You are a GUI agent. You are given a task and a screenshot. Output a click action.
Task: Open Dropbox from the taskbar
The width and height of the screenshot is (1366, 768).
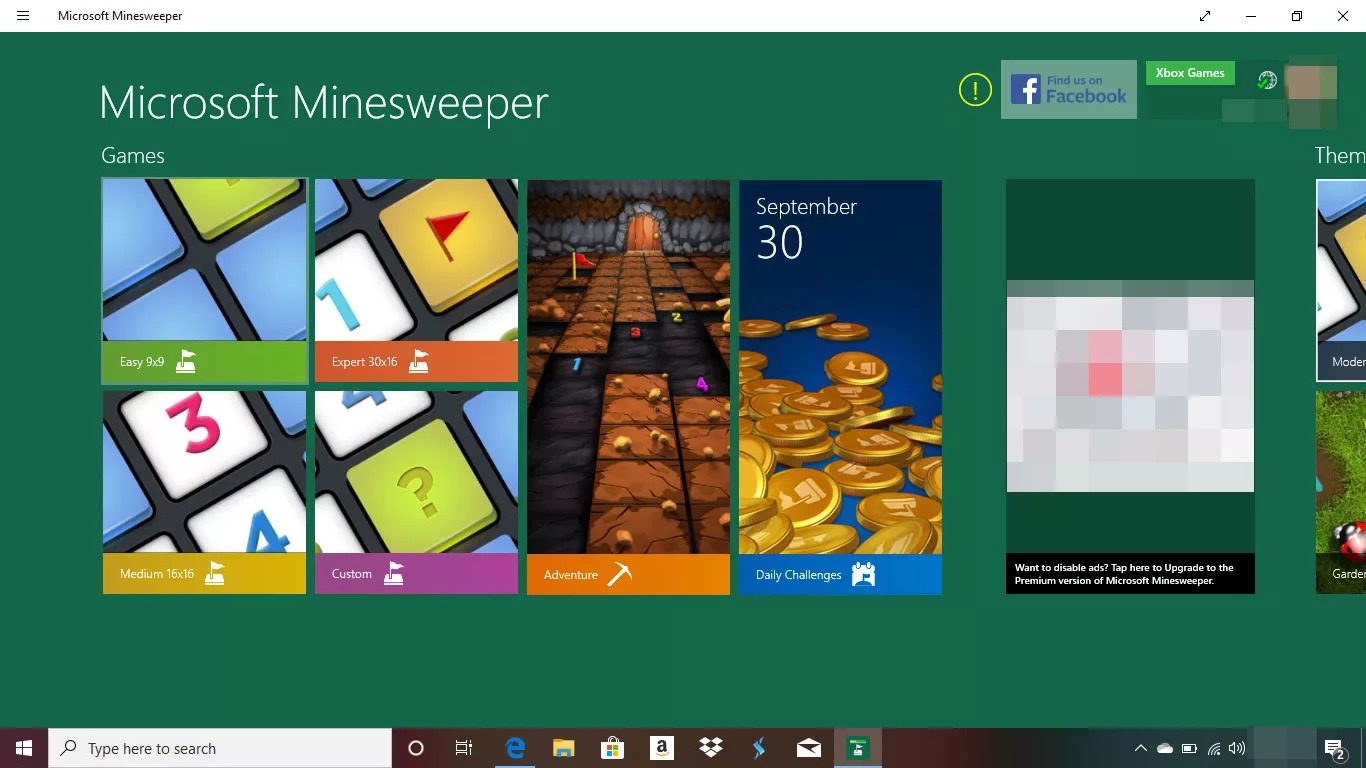coord(711,748)
